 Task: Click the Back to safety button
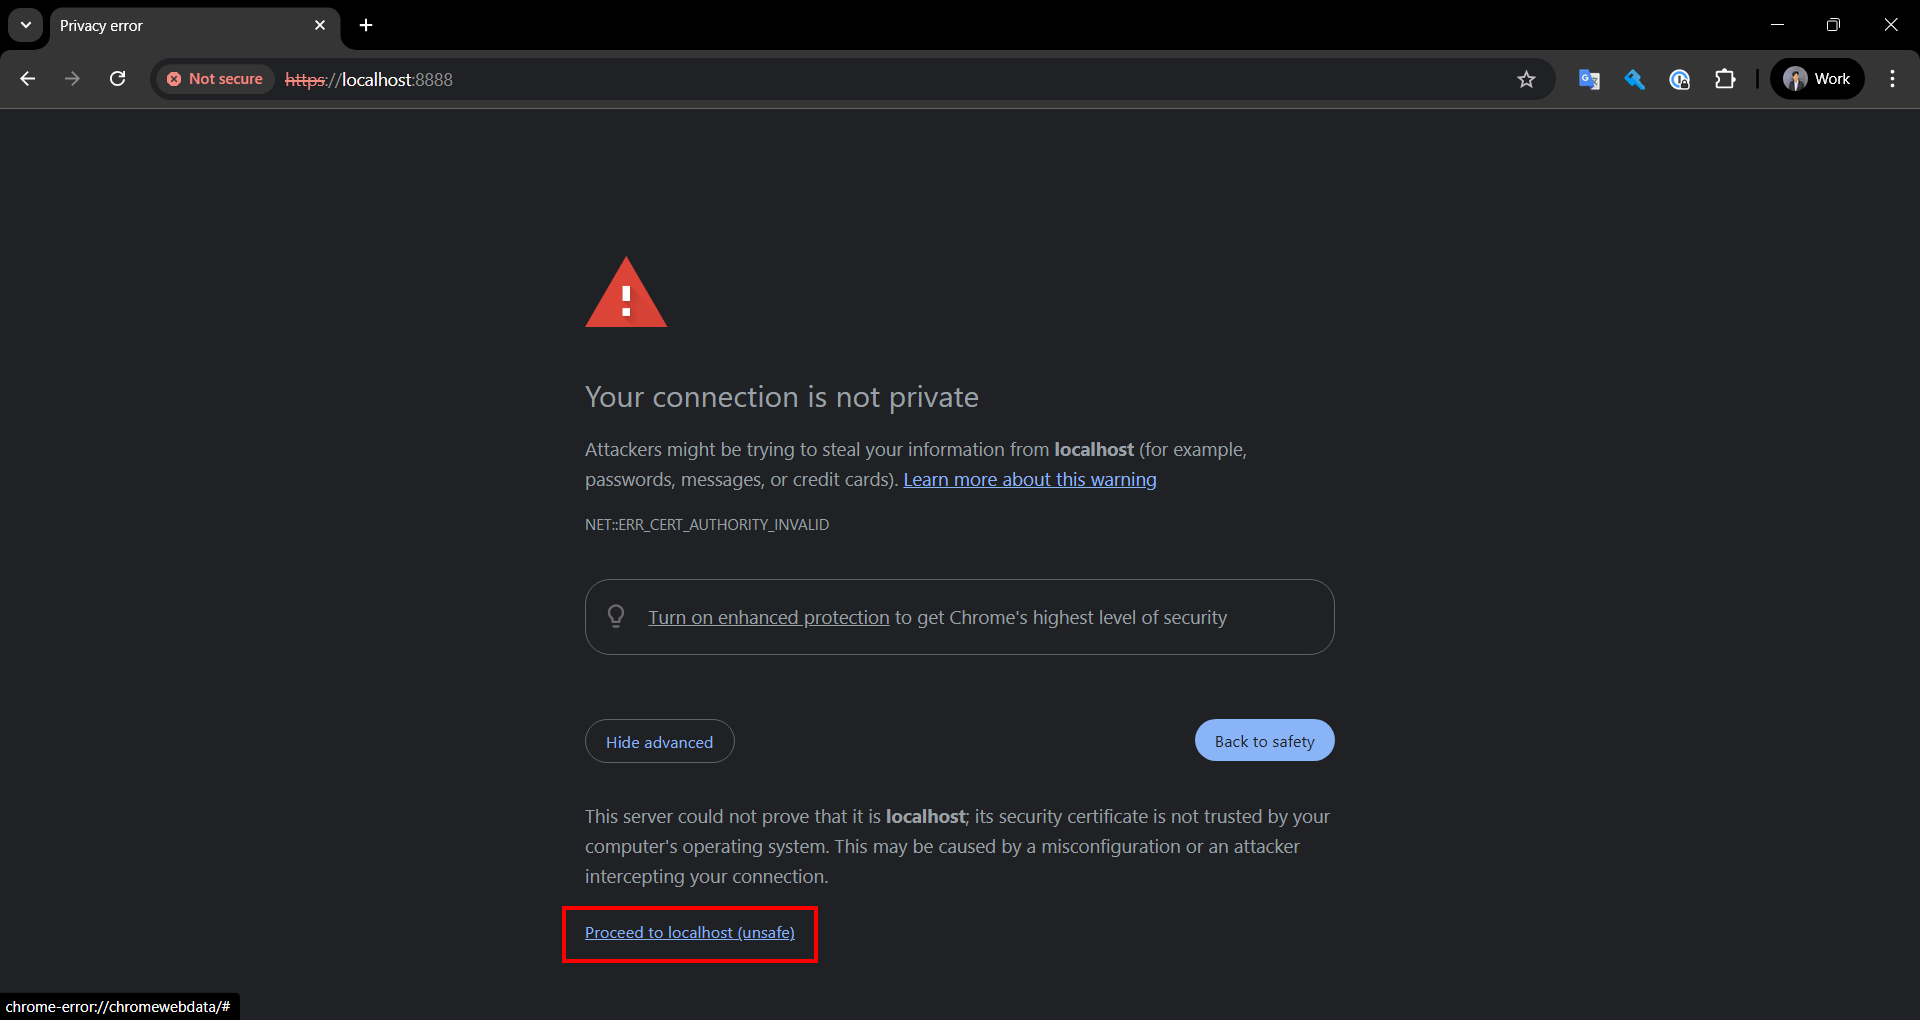[x=1264, y=741]
